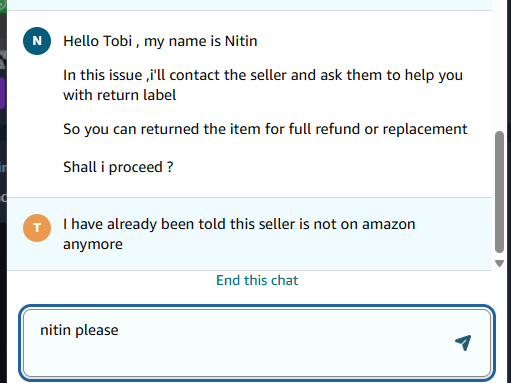Screen dimensions: 511x383
Task: Focus the message box containing "nitin please"
Action: click(x=257, y=343)
